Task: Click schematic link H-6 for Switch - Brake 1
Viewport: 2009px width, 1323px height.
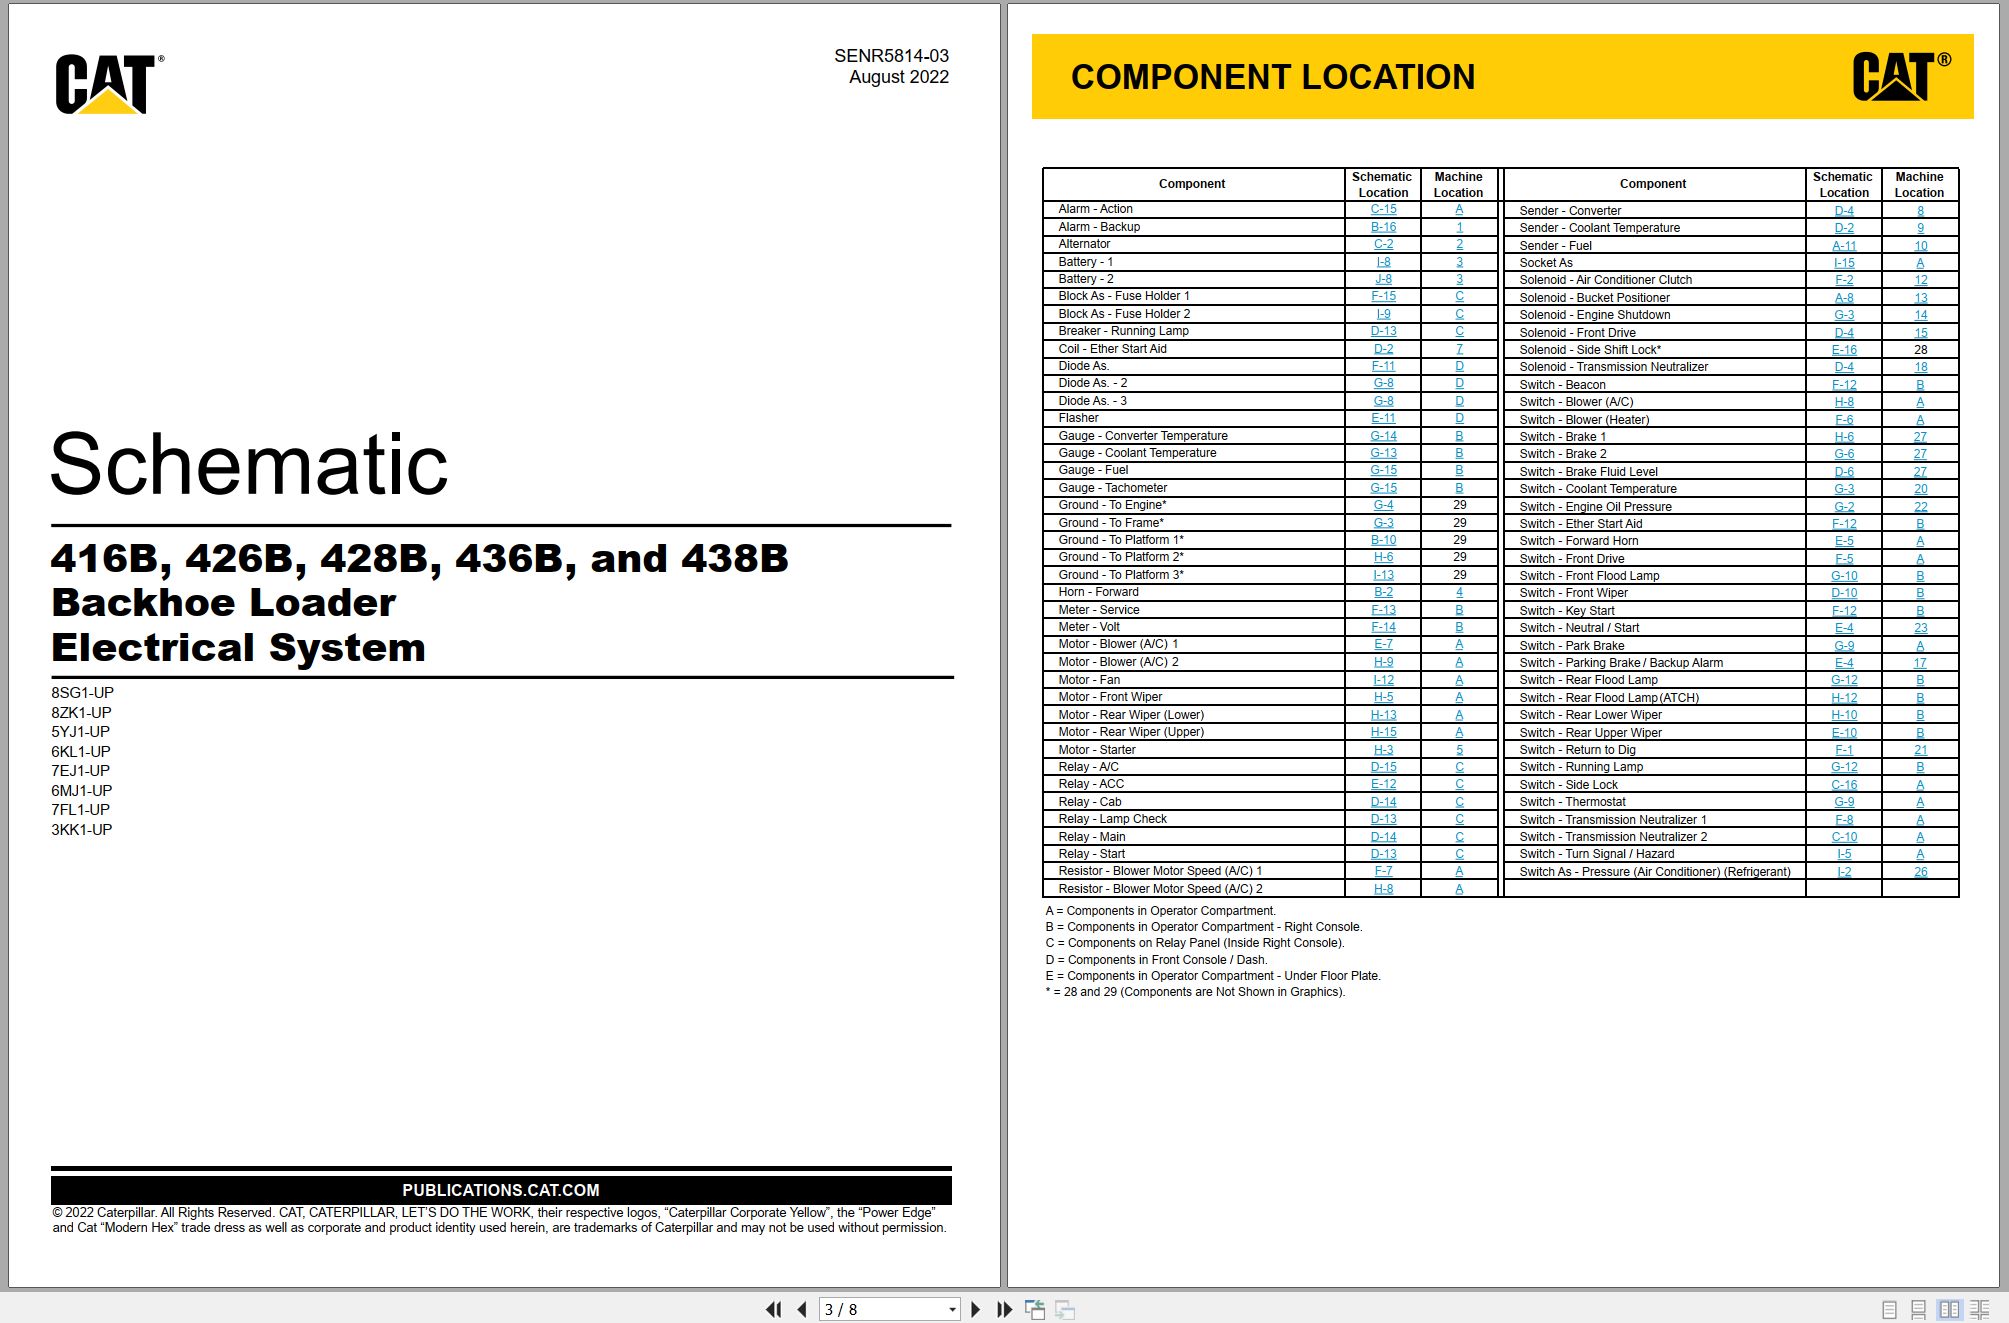Action: click(x=1844, y=437)
